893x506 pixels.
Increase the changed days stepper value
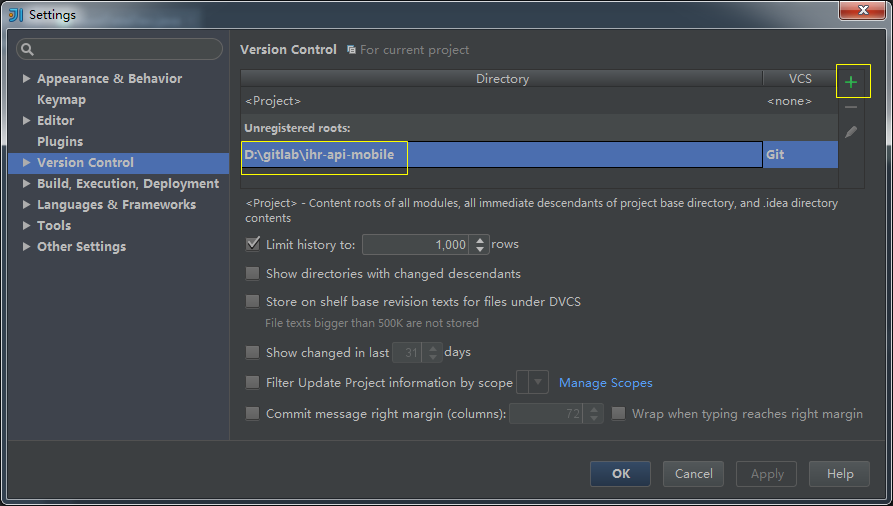point(433,348)
